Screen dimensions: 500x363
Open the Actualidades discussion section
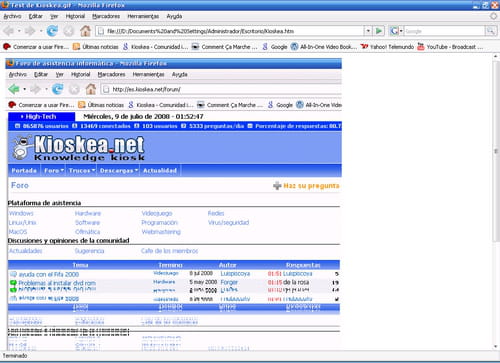(25, 251)
